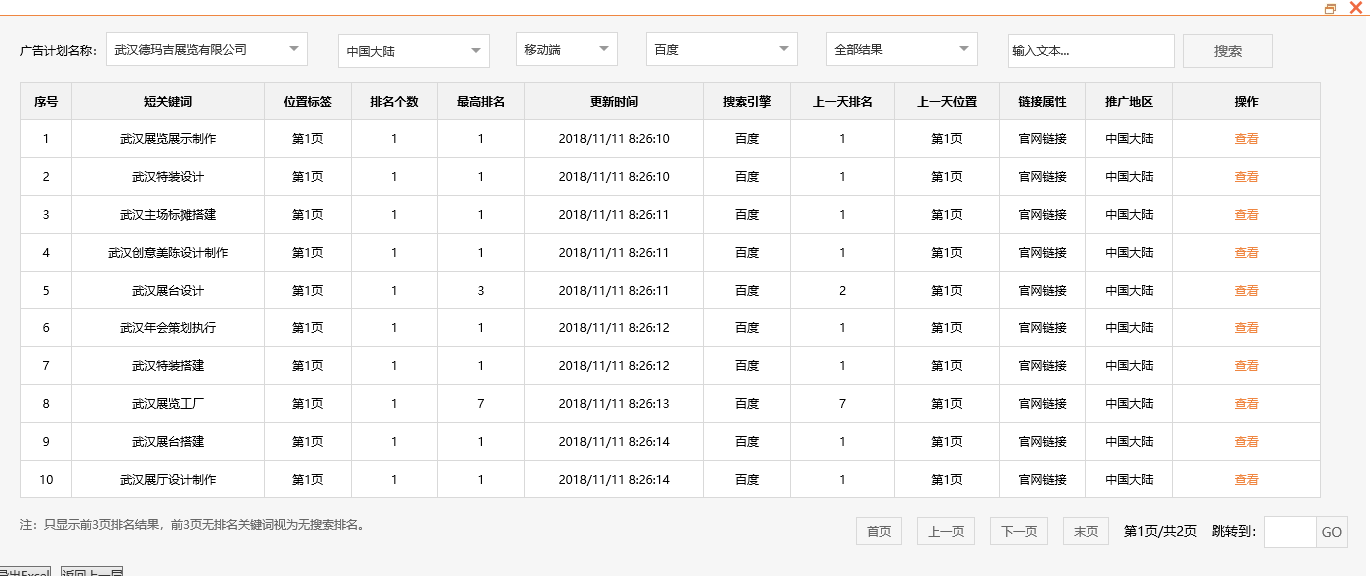Click the 首页 first page button

click(x=878, y=530)
